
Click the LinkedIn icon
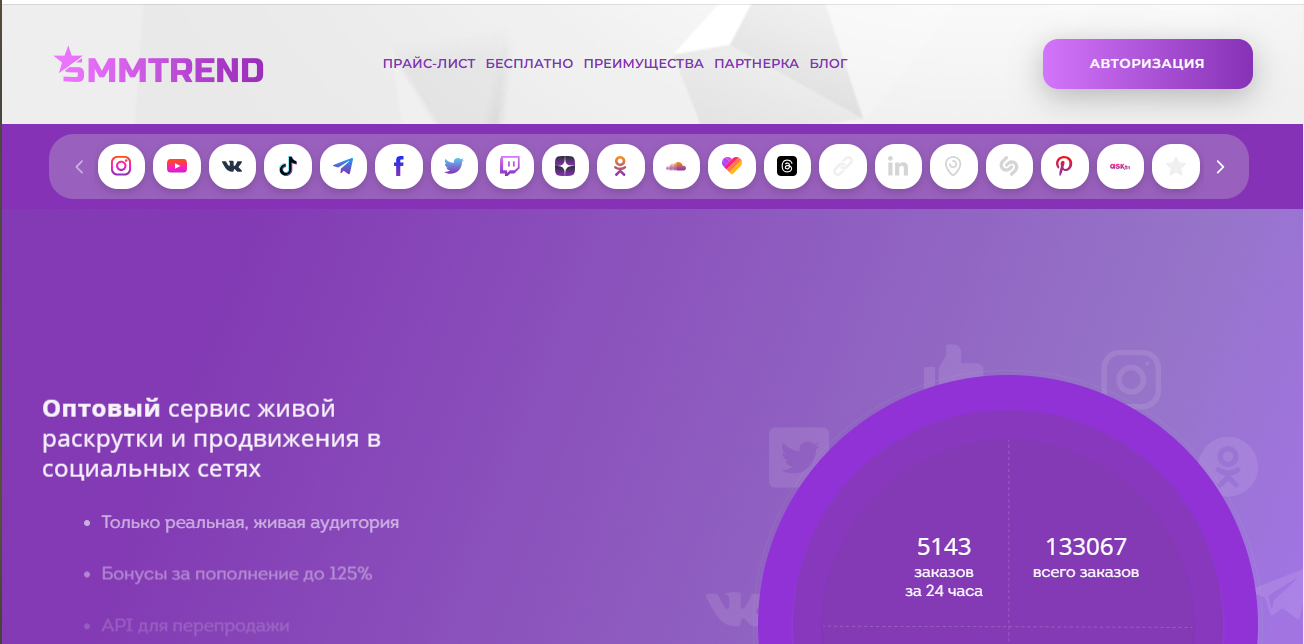click(x=898, y=166)
